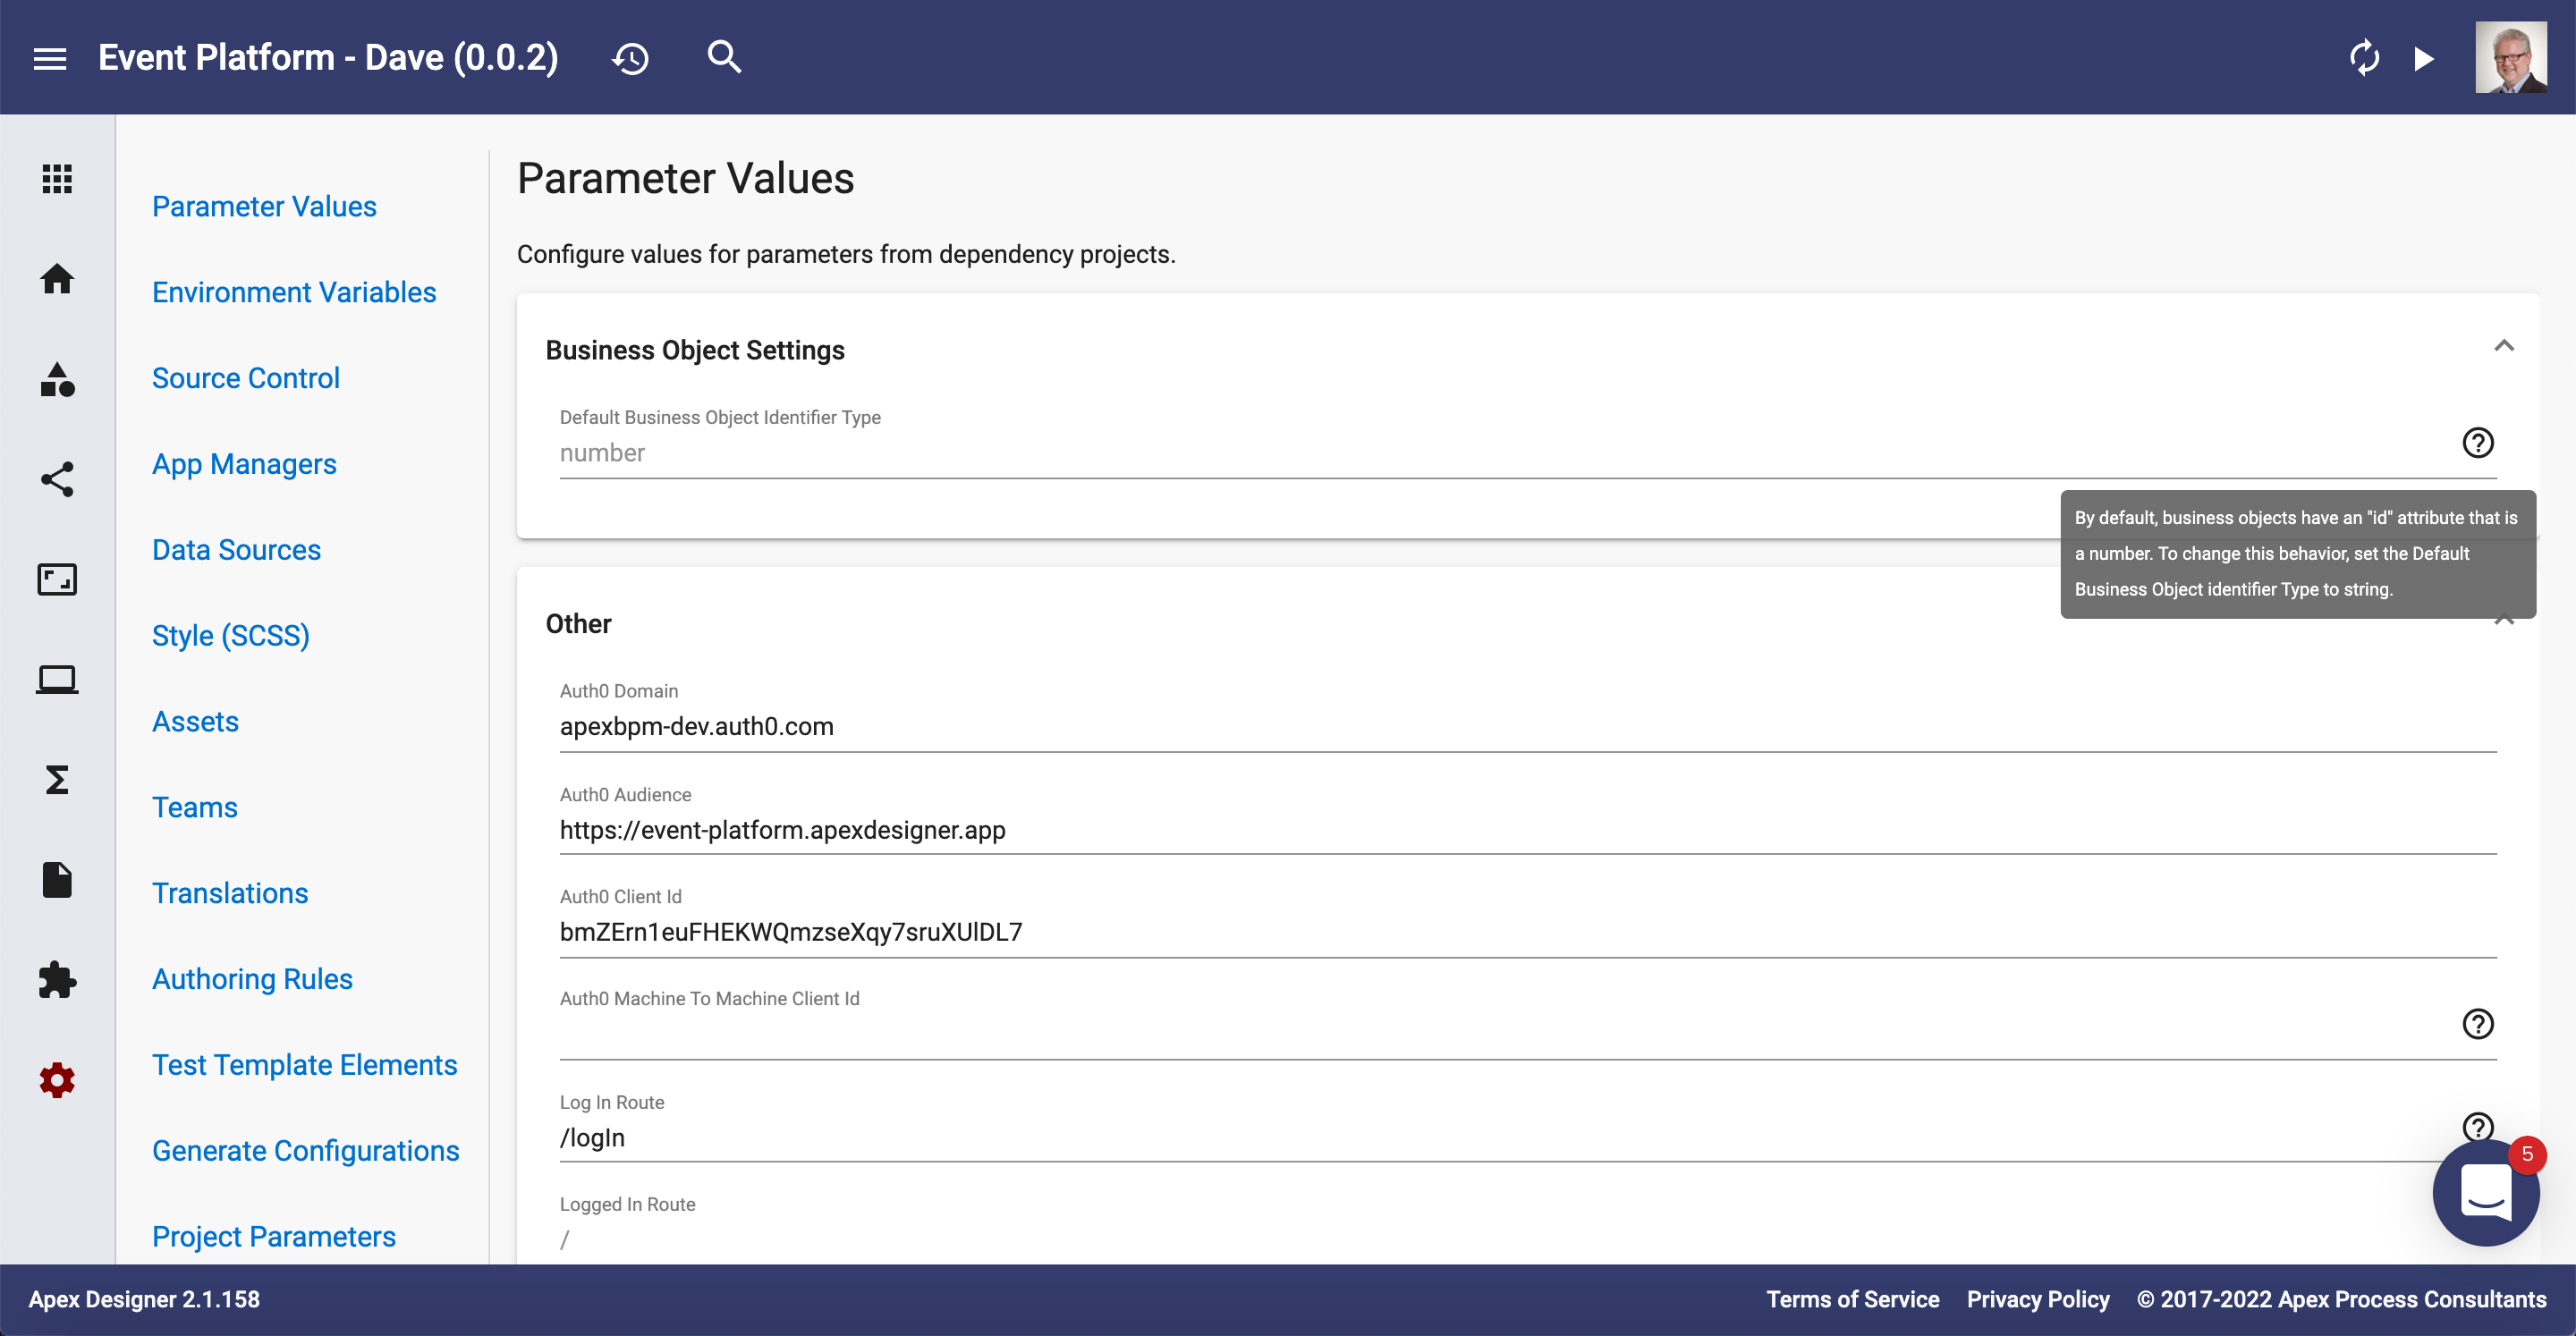Open Generate Configurations link
2576x1336 pixels.
click(305, 1151)
